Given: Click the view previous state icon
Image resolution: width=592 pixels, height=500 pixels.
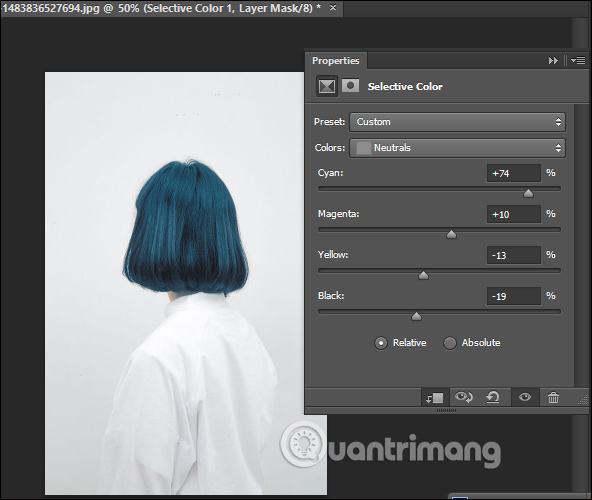Looking at the screenshot, I should (x=463, y=397).
